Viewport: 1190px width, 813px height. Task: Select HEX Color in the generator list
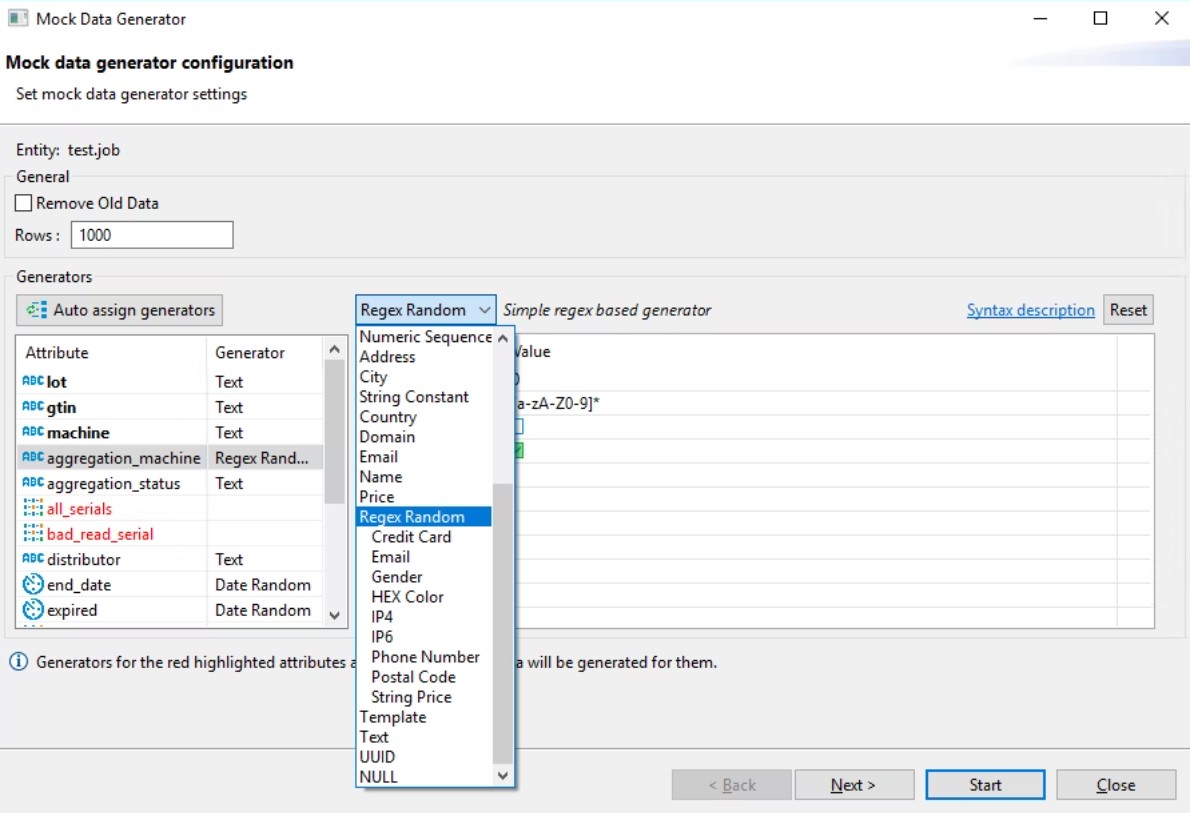click(407, 597)
